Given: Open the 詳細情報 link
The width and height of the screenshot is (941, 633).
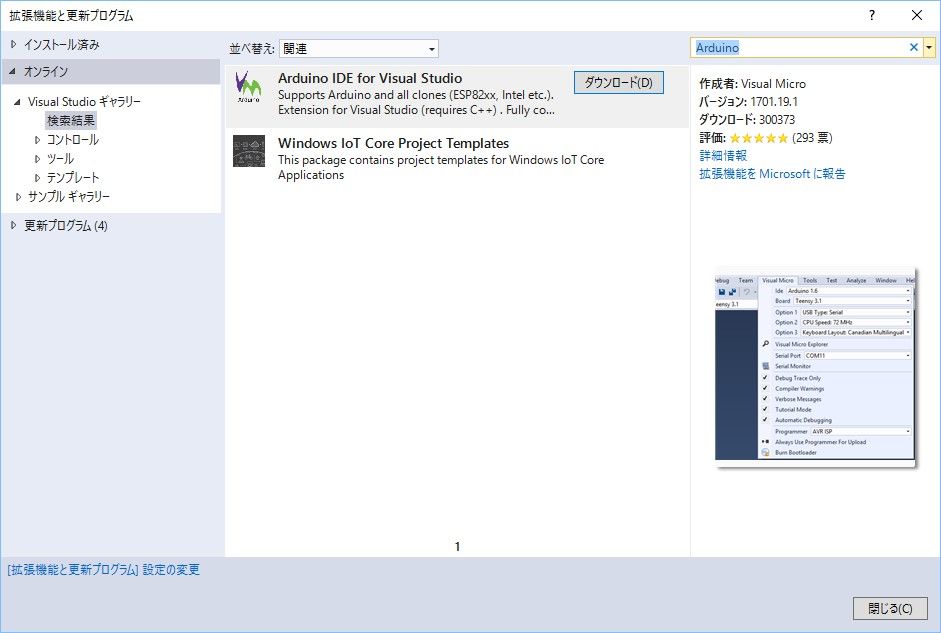Looking at the screenshot, I should (x=723, y=156).
